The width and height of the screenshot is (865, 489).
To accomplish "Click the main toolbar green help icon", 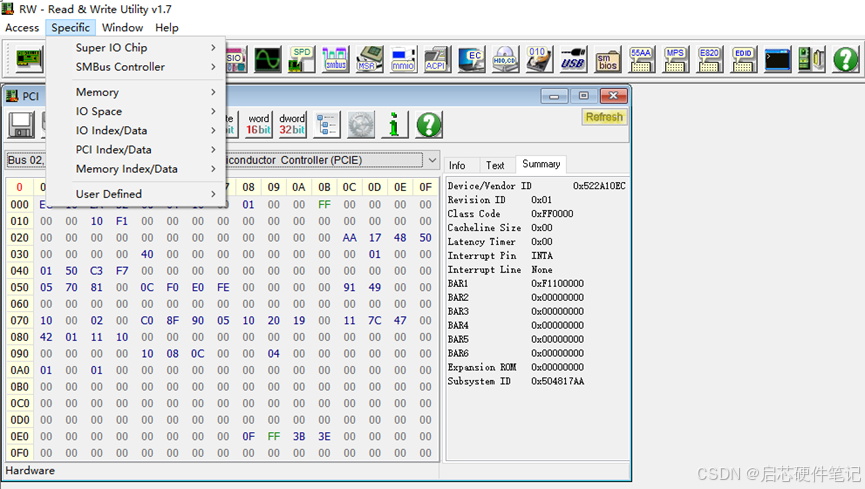I will (845, 60).
